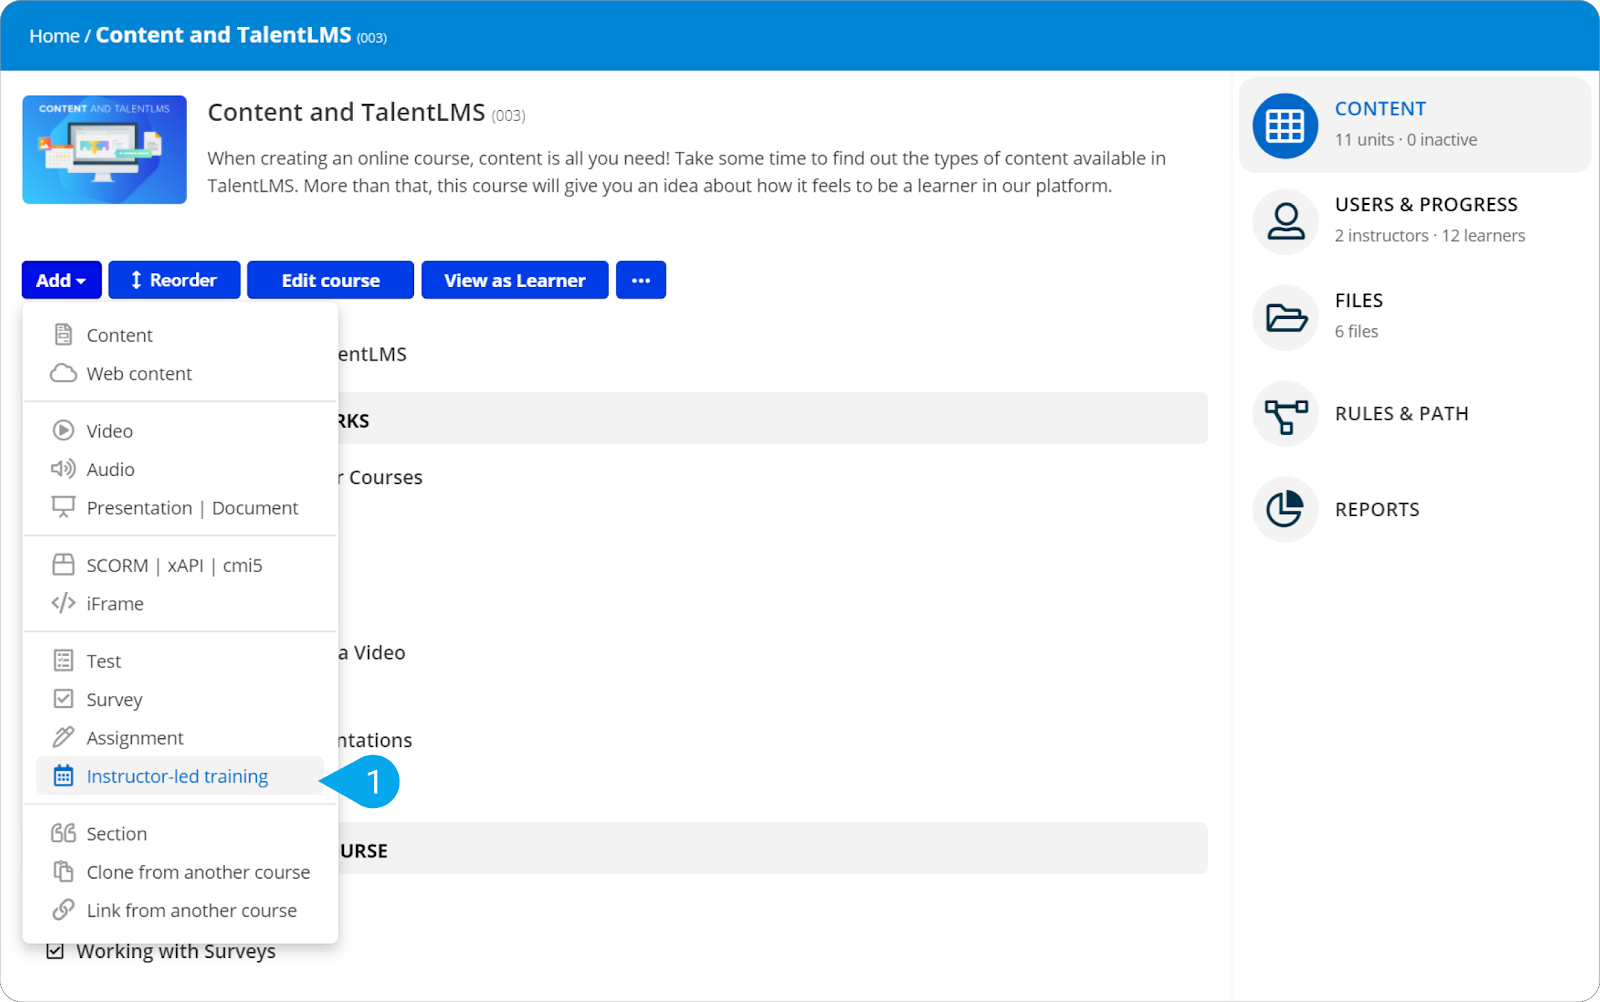This screenshot has height=1002, width=1600.
Task: Select Clone from another course
Action: coord(180,872)
